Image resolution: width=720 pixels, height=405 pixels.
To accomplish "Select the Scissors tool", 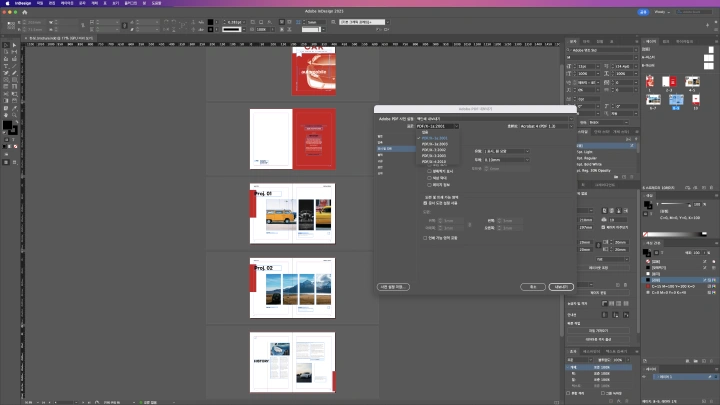I will pyautogui.click(x=6, y=94).
